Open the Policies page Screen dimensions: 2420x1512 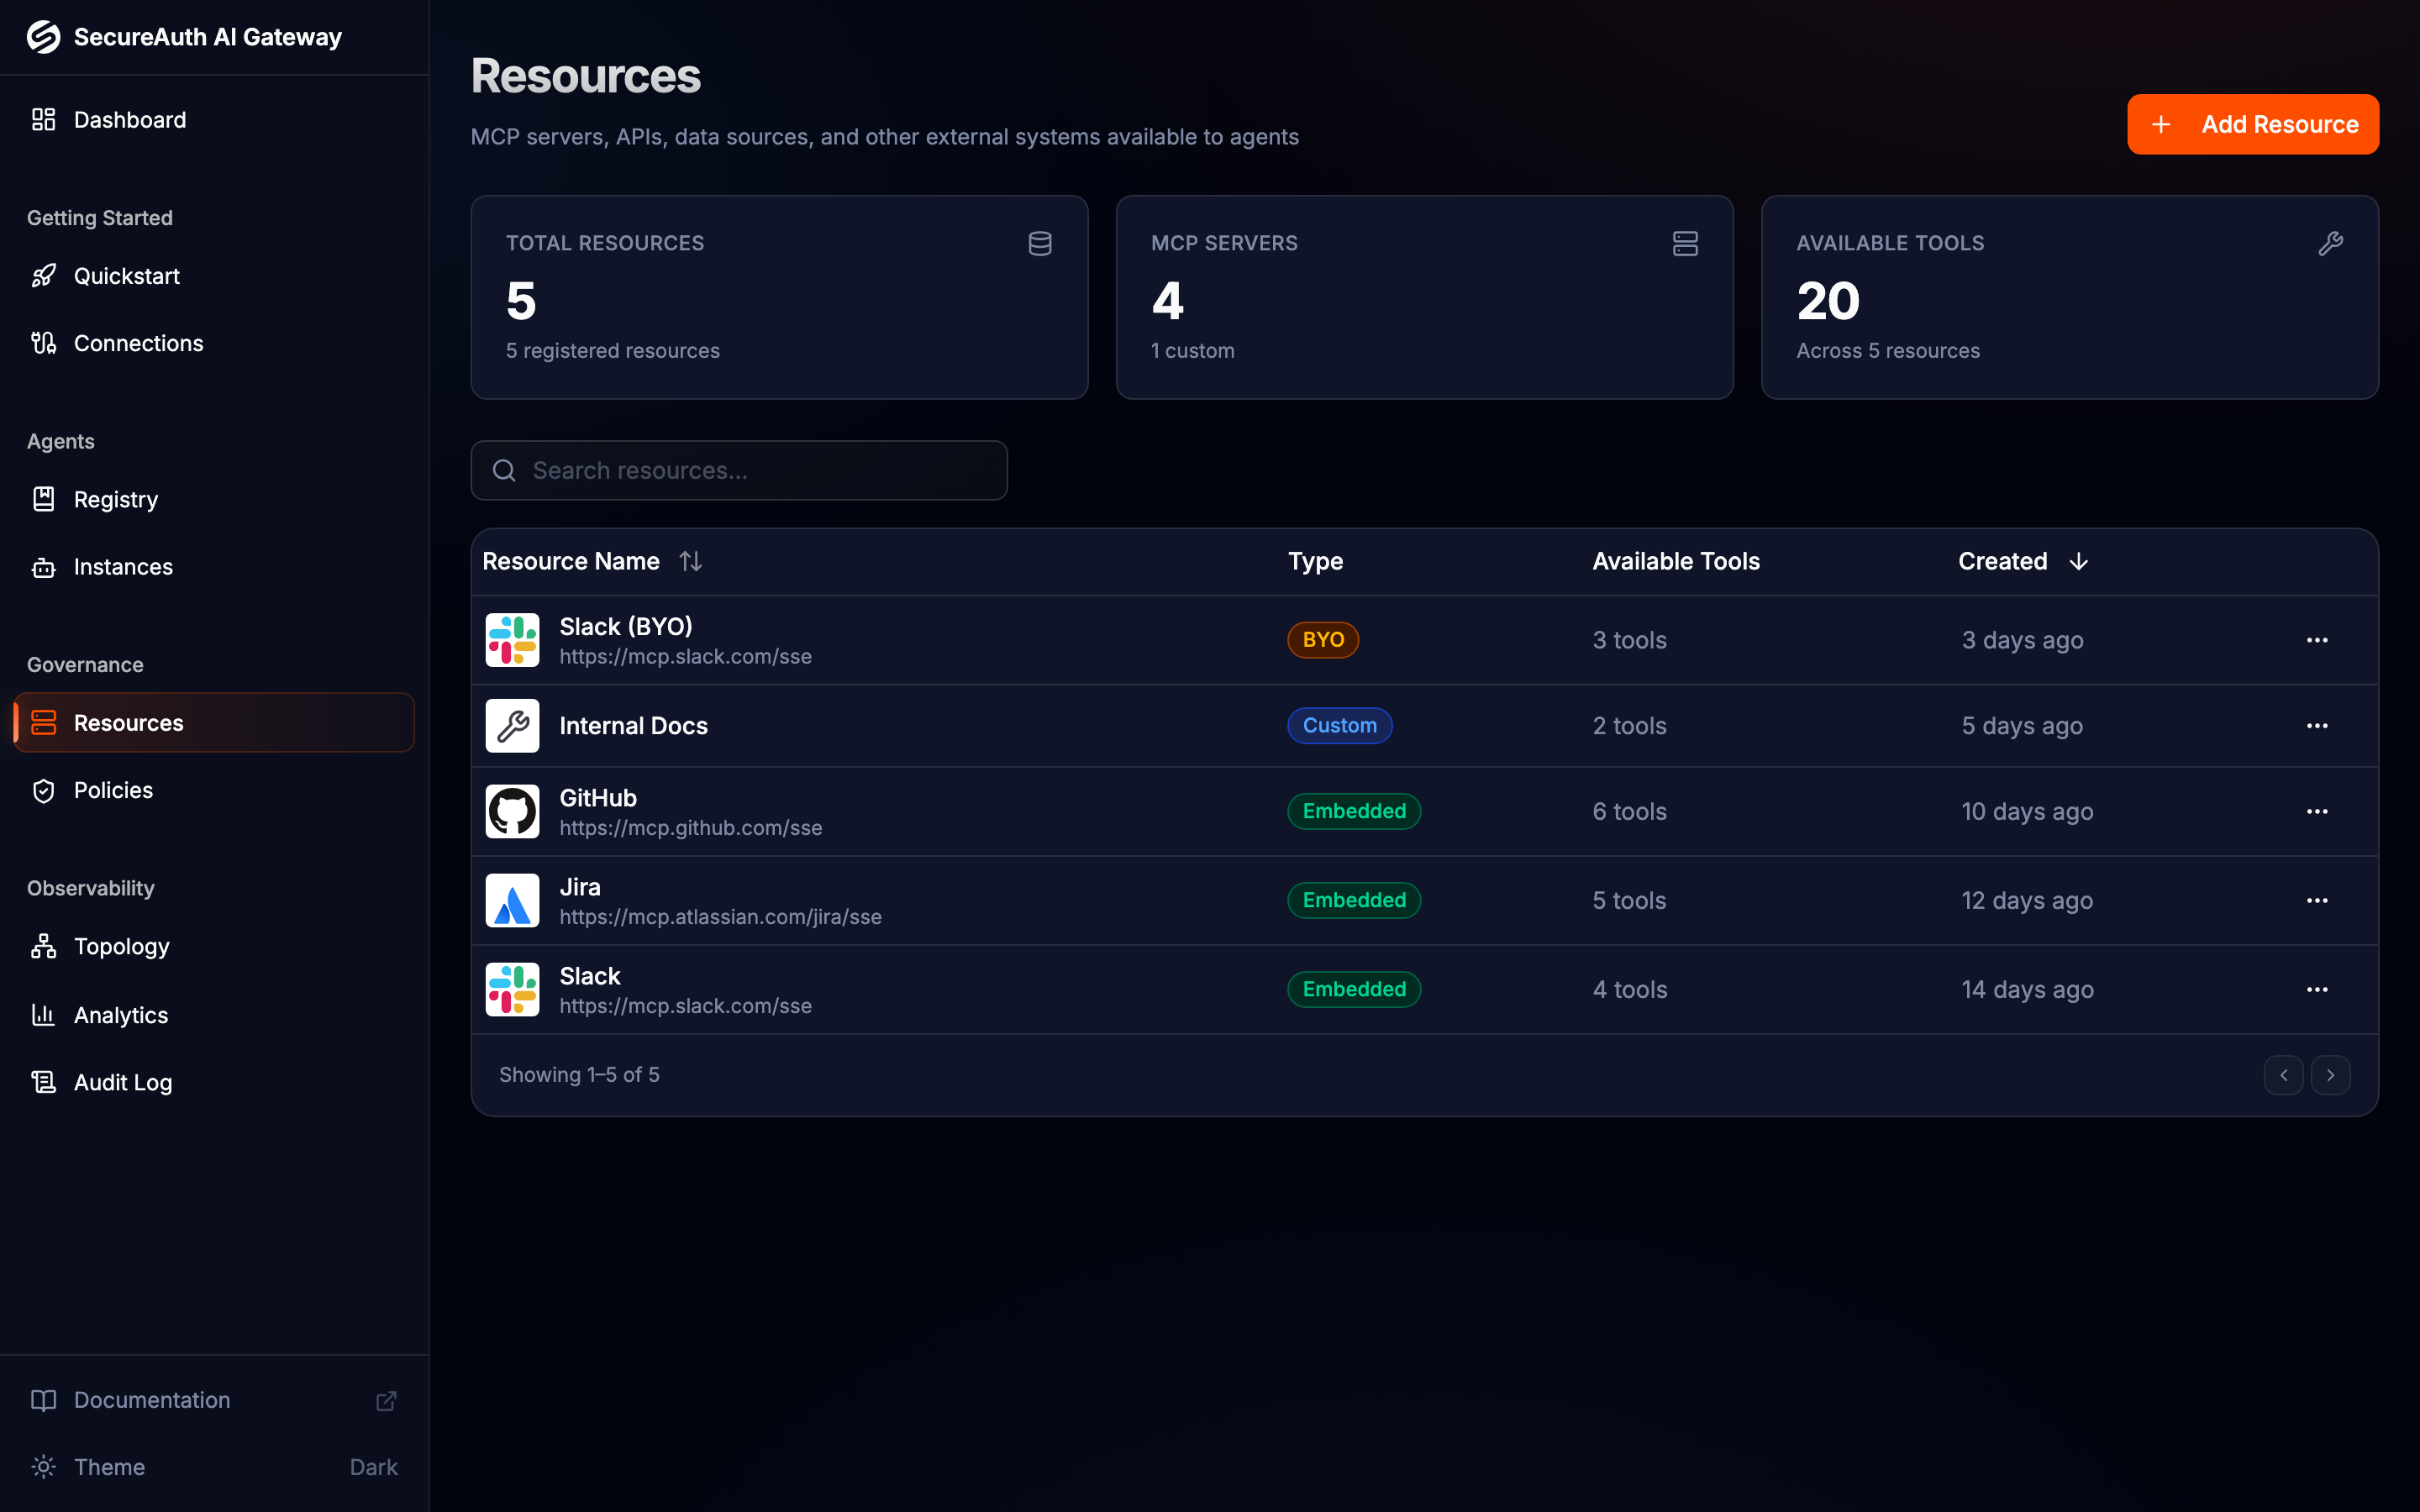tap(214, 790)
